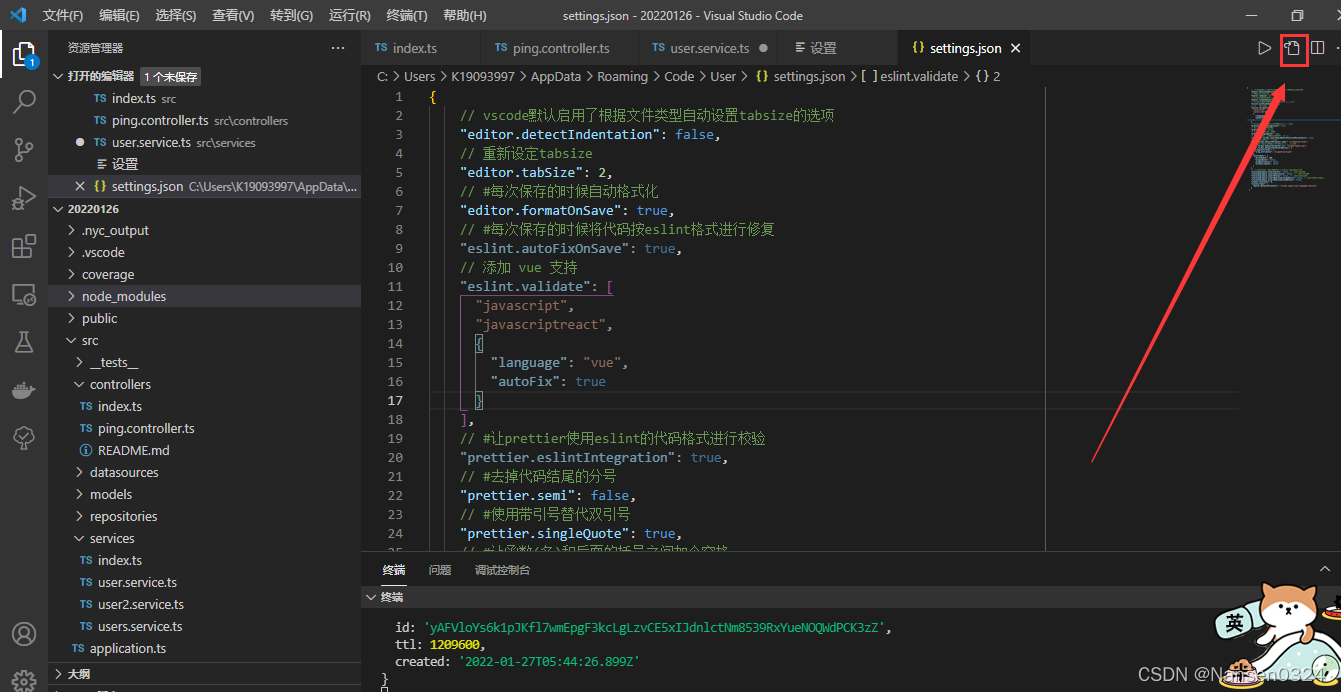
Task: Open the Docker view
Action: coord(24,390)
